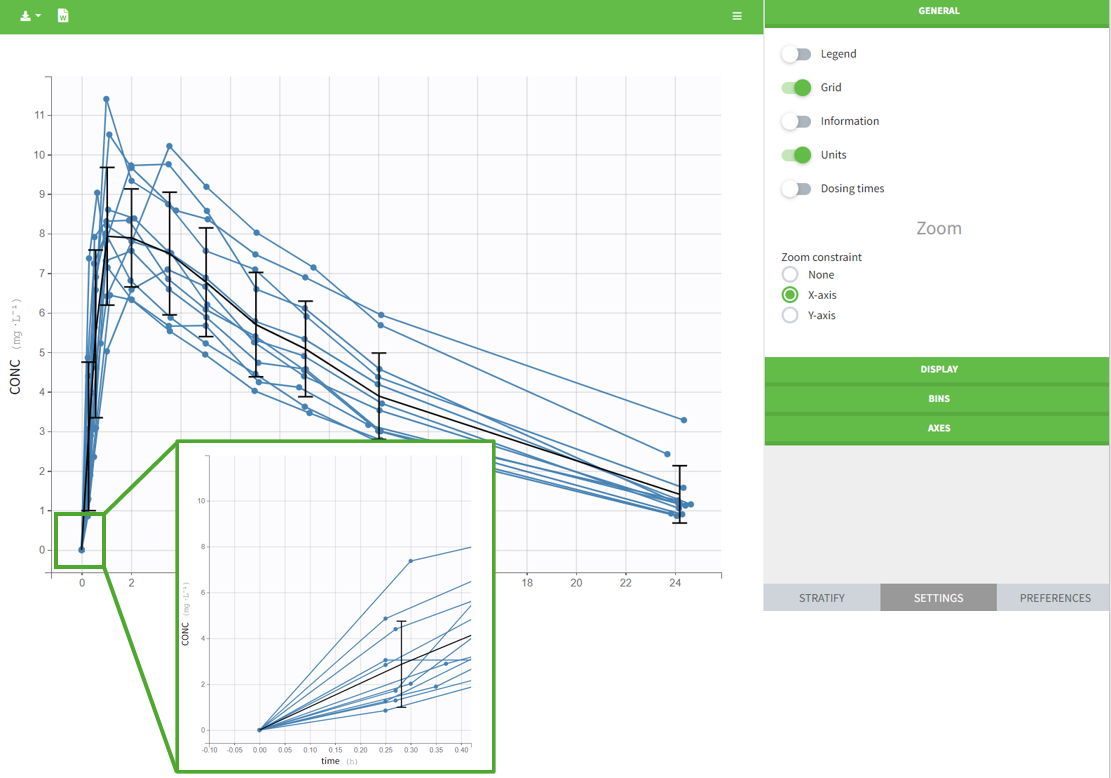Viewport: 1111px width, 778px height.
Task: Select X-axis zoom constraint
Action: coord(790,295)
